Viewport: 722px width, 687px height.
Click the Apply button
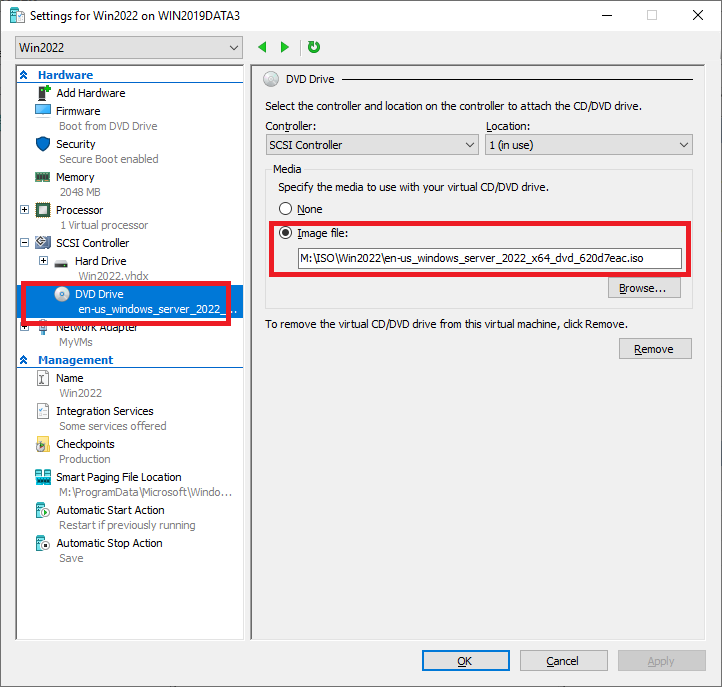662,661
